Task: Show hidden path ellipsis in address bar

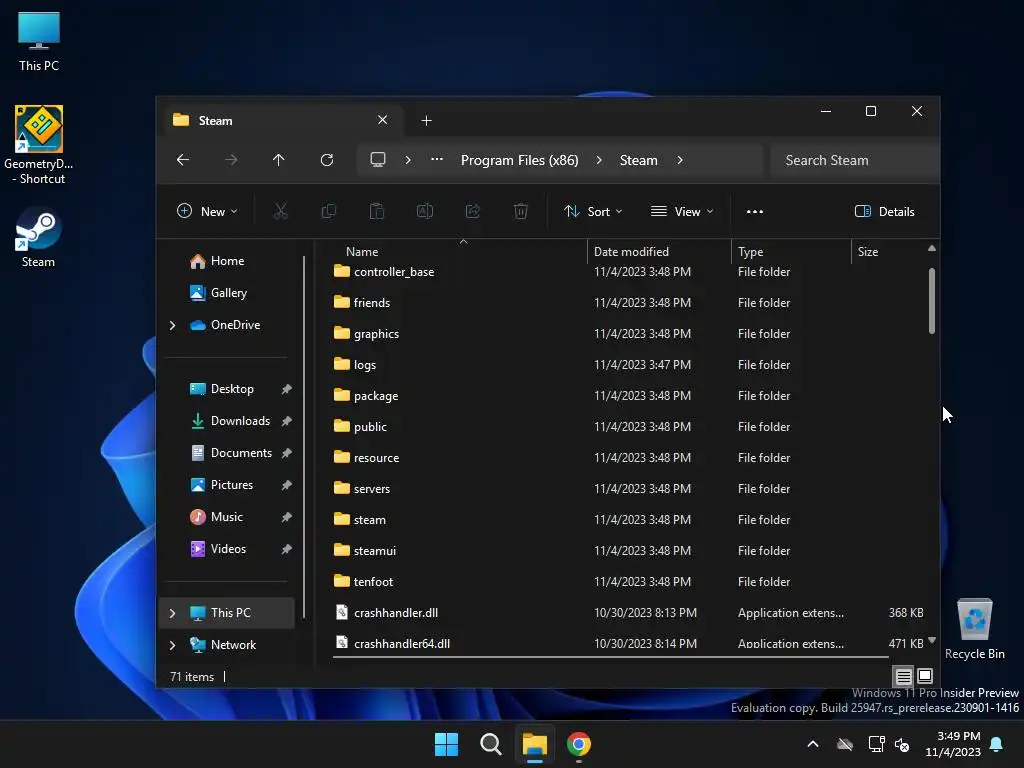Action: point(437,159)
